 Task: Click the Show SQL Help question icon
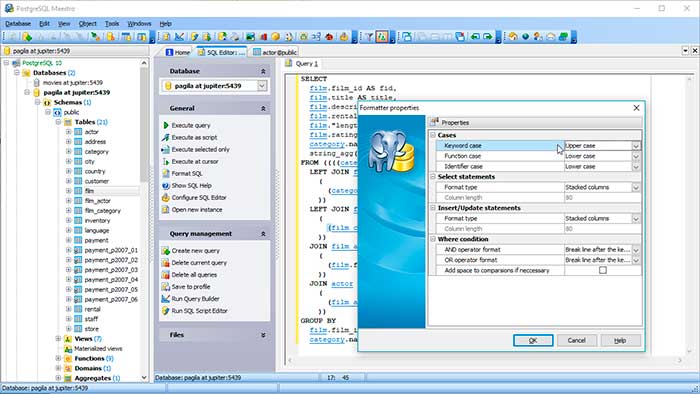click(166, 186)
